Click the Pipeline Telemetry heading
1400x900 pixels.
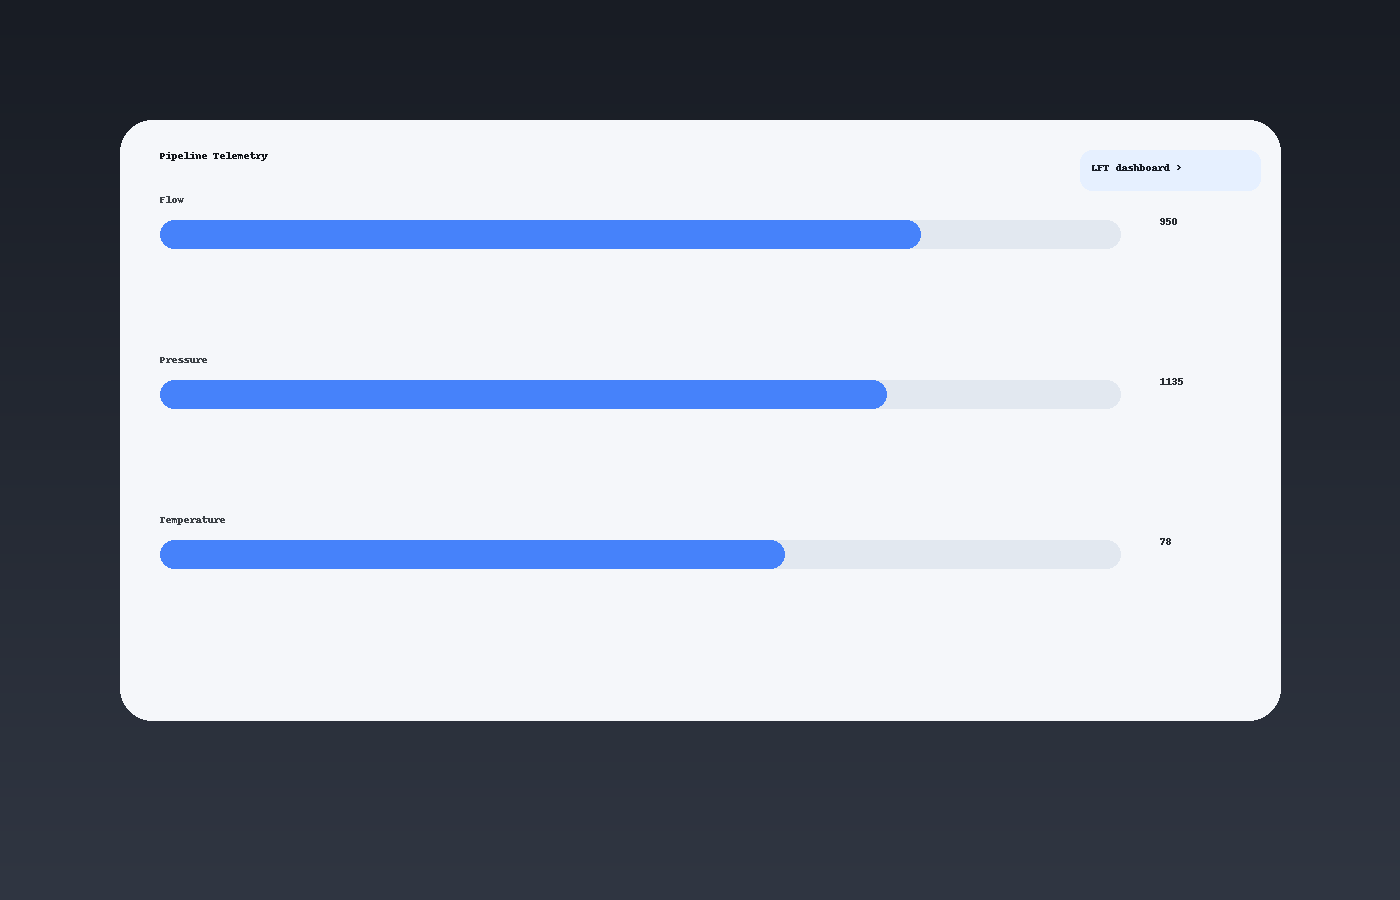[213, 156]
